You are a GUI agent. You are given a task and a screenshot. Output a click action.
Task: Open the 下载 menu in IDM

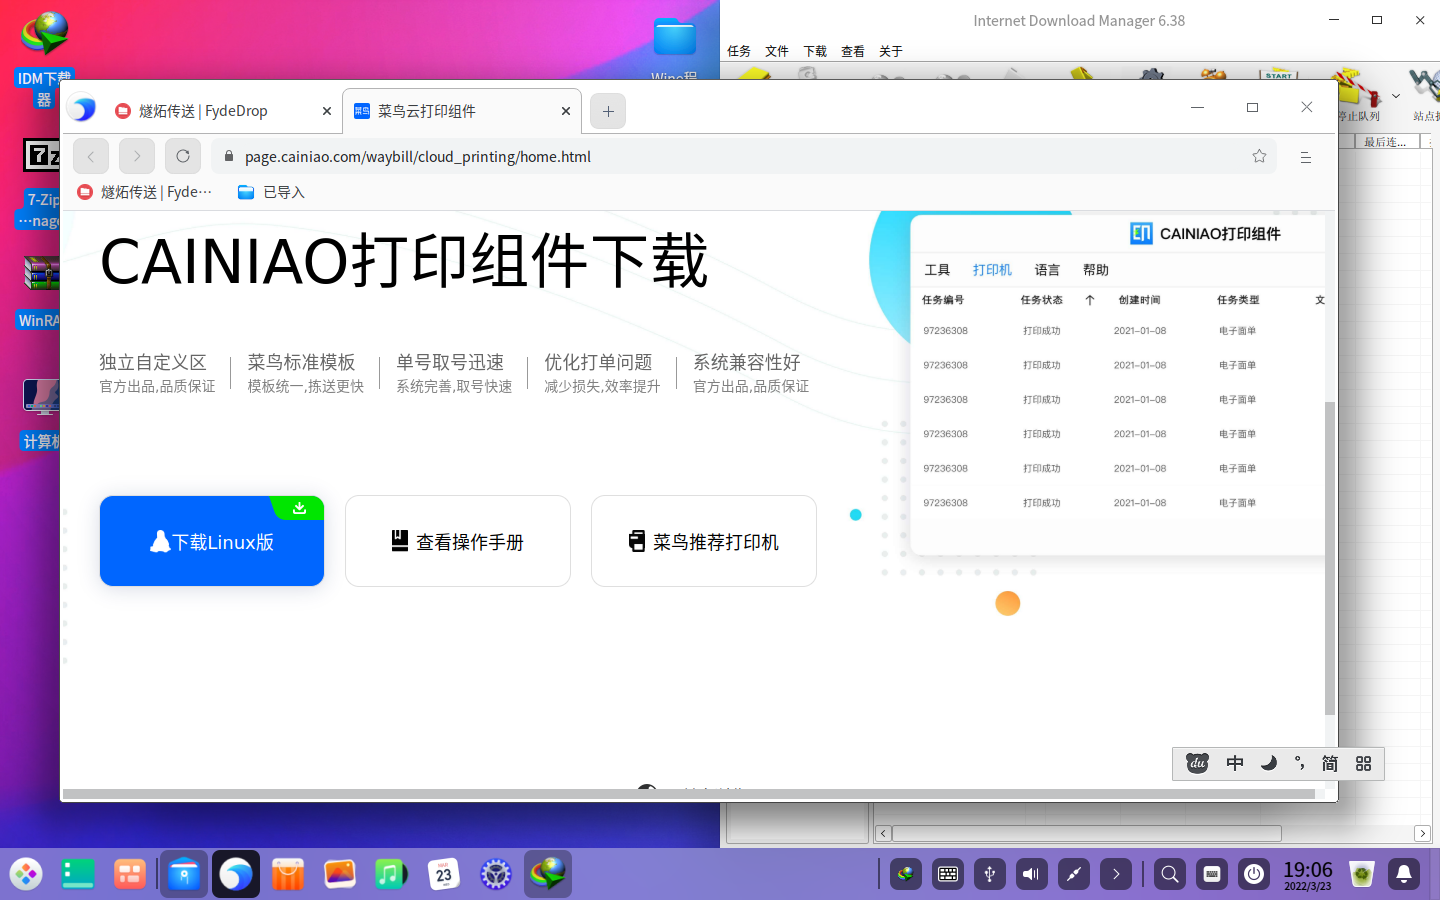click(815, 51)
